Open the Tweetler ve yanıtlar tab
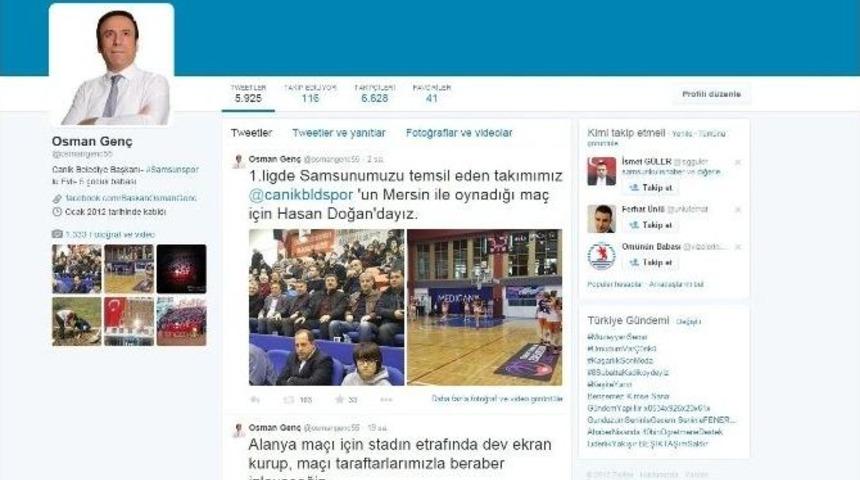This screenshot has width=860, height=480. pyautogui.click(x=338, y=133)
